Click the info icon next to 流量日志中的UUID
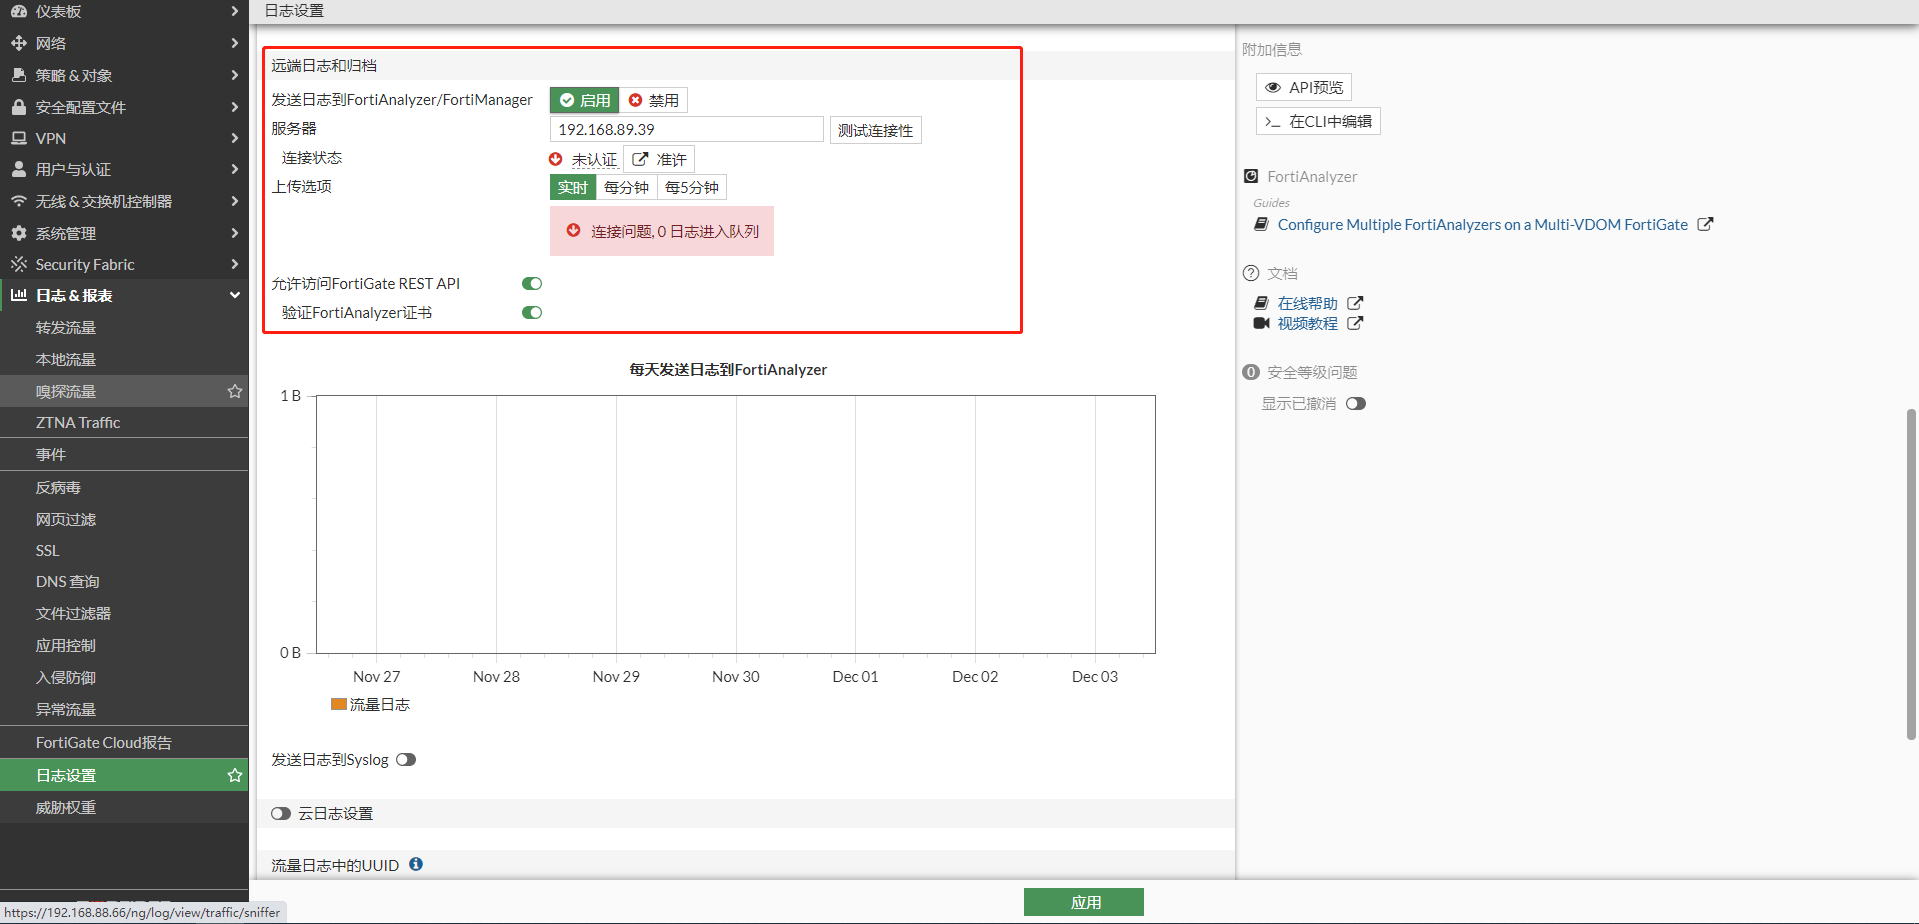This screenshot has width=1919, height=924. 416,864
